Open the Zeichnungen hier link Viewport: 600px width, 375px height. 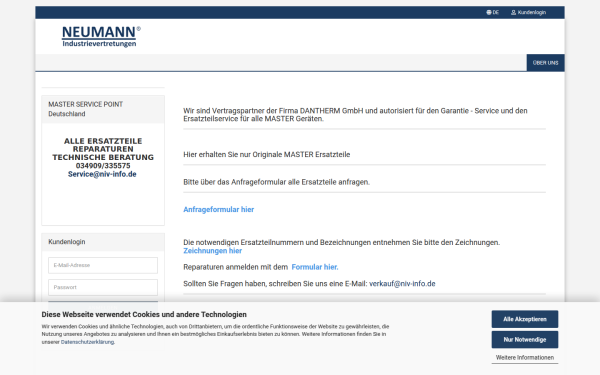point(212,251)
